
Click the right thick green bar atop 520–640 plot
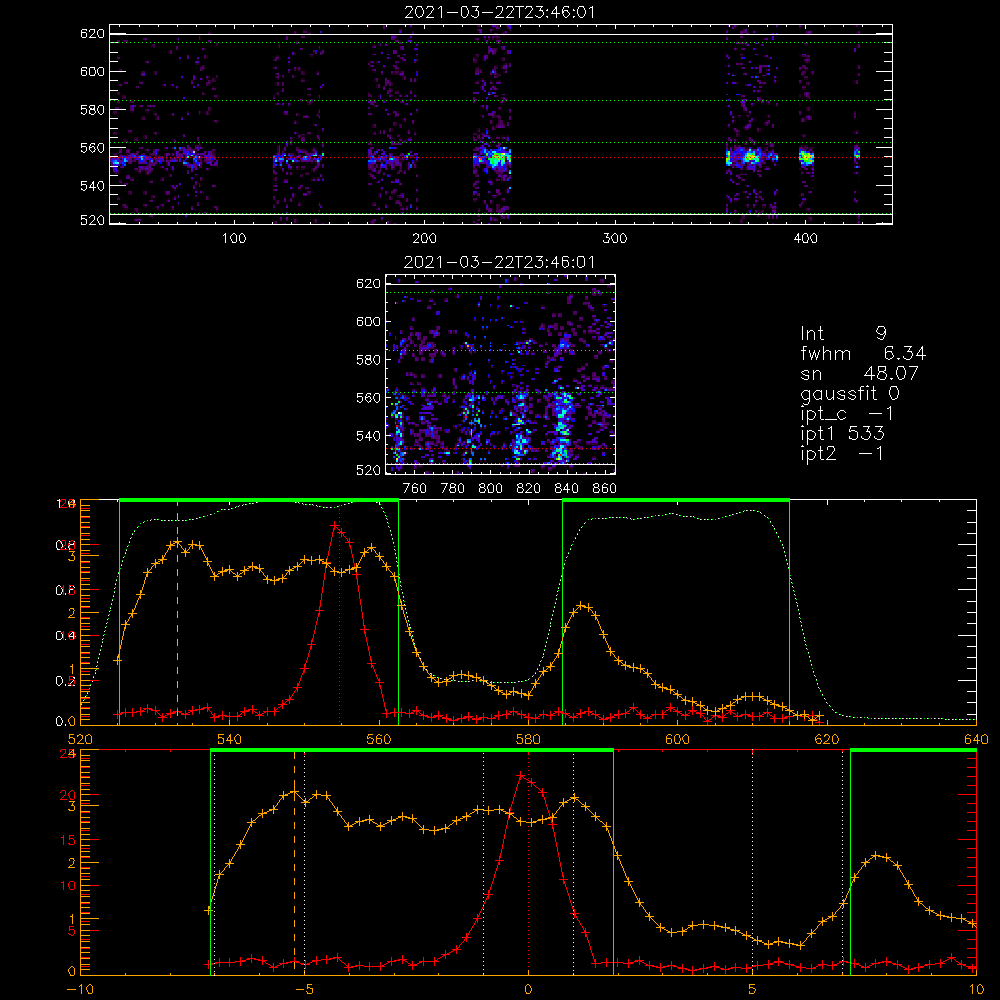[676, 500]
